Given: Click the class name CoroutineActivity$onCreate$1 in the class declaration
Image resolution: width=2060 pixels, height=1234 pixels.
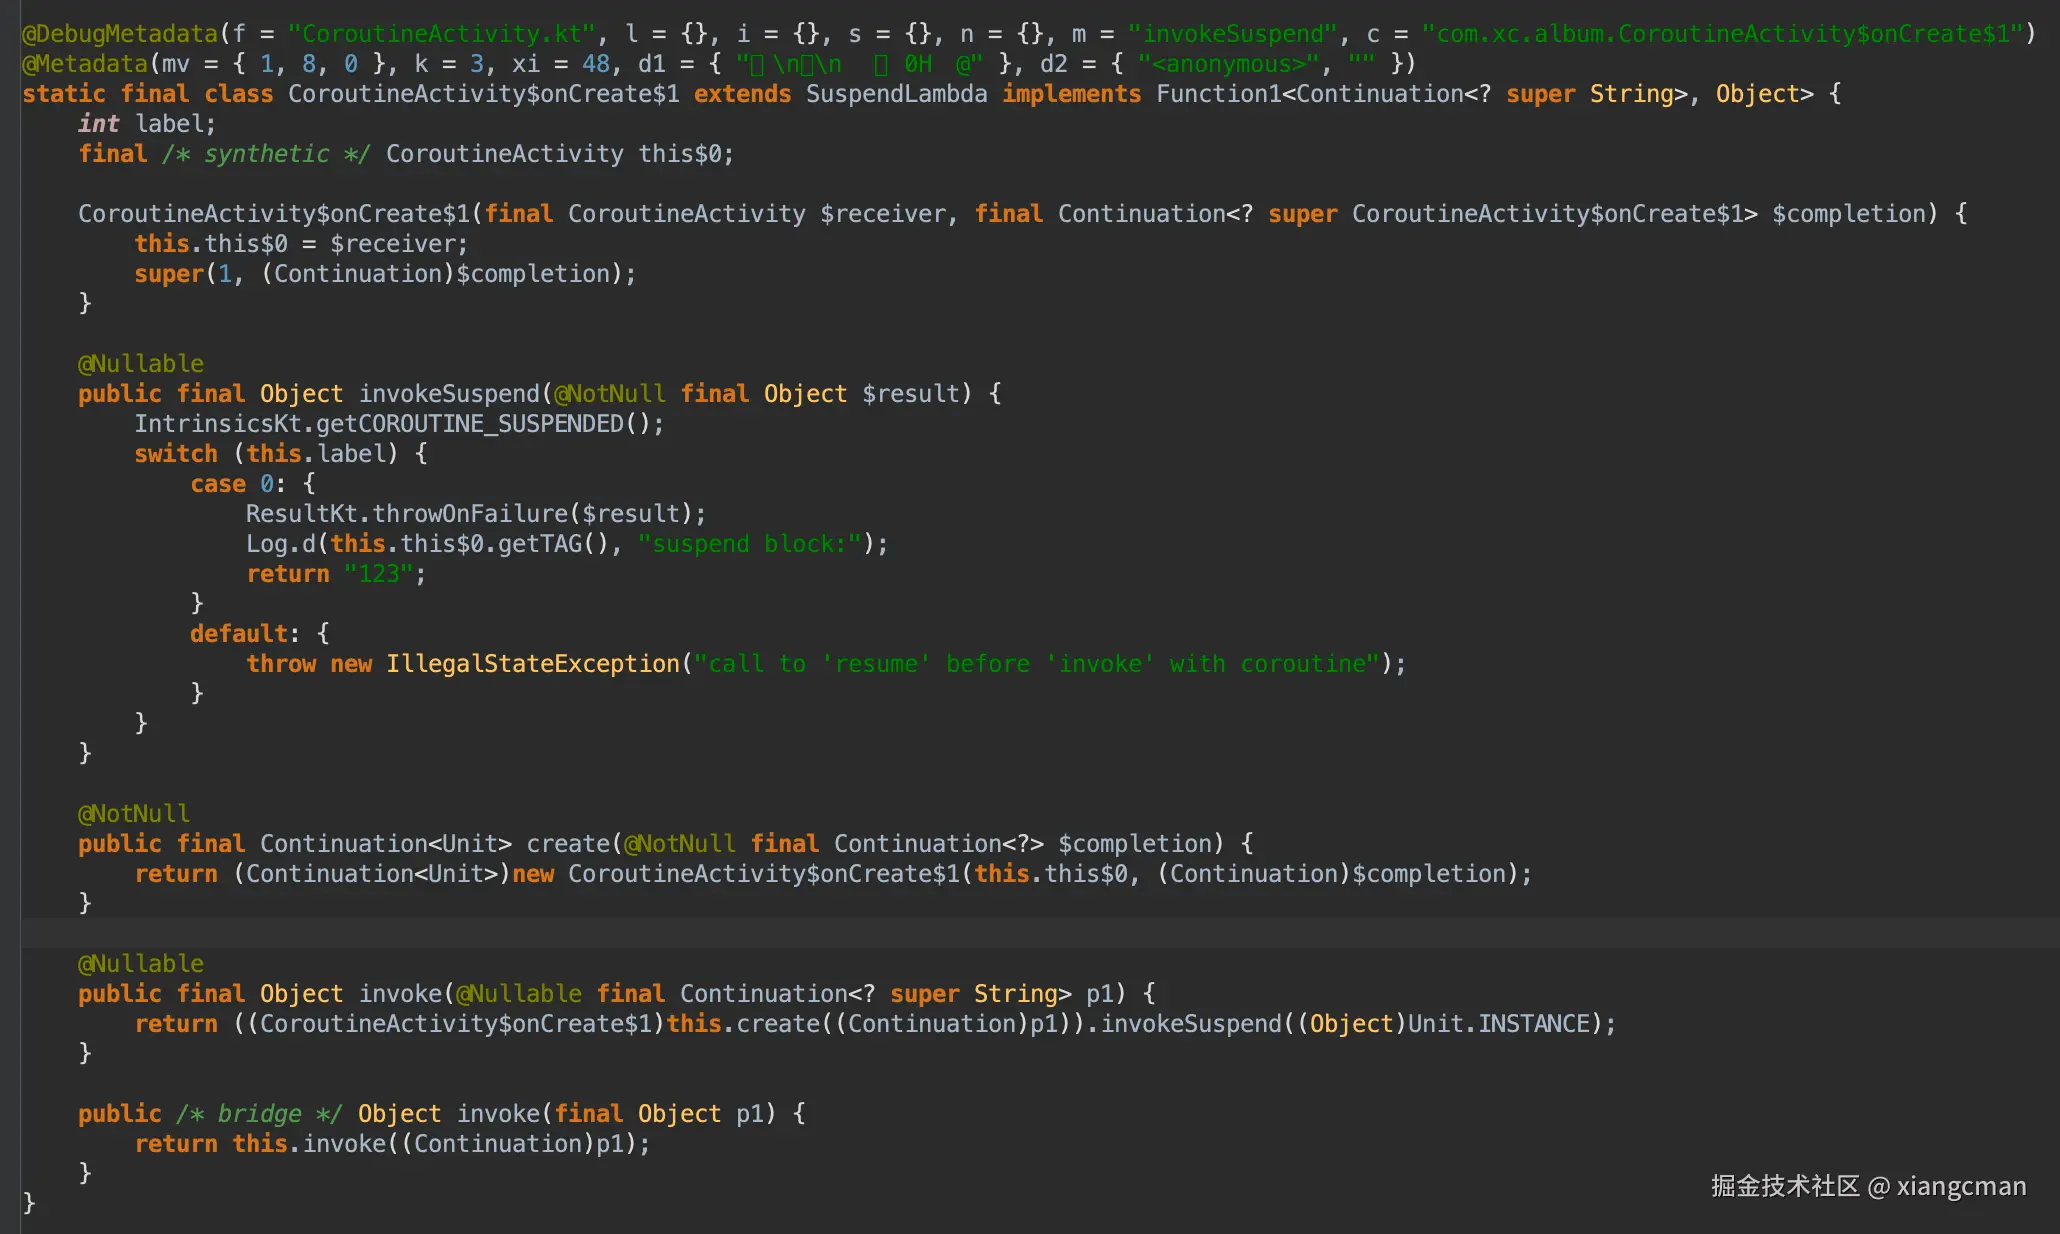Looking at the screenshot, I should 483,94.
